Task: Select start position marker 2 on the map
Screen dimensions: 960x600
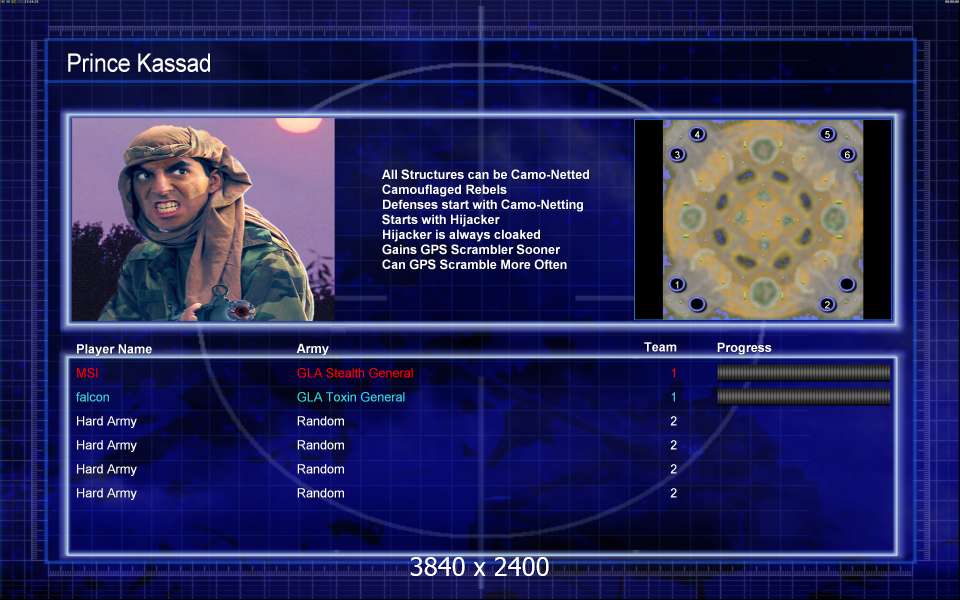Action: coord(827,304)
